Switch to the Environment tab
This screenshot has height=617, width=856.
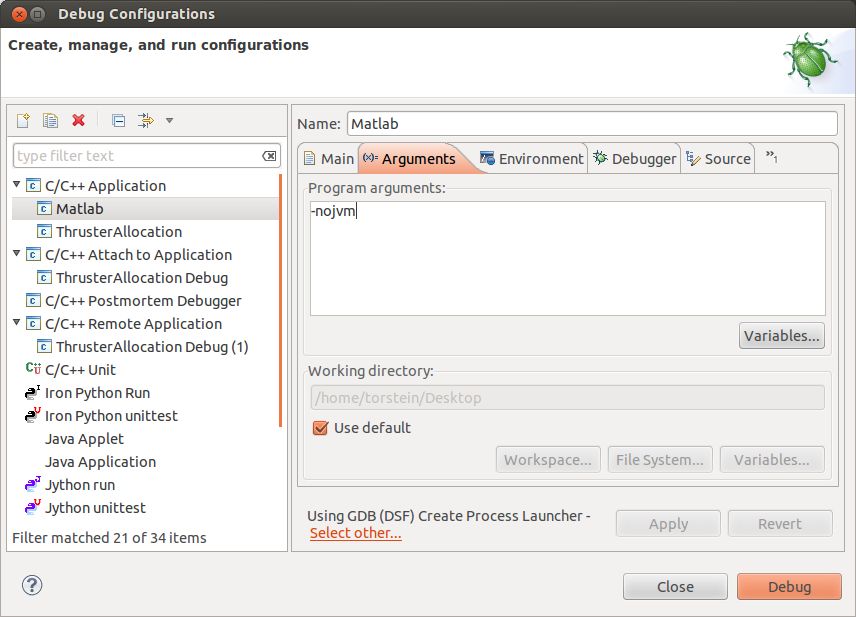[x=531, y=159]
